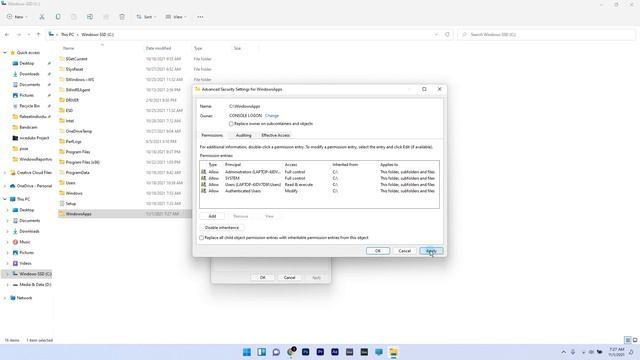Screen dimensions: 640x360
Task: Open the Widgets taskbar icon
Action: (x=262, y=352)
